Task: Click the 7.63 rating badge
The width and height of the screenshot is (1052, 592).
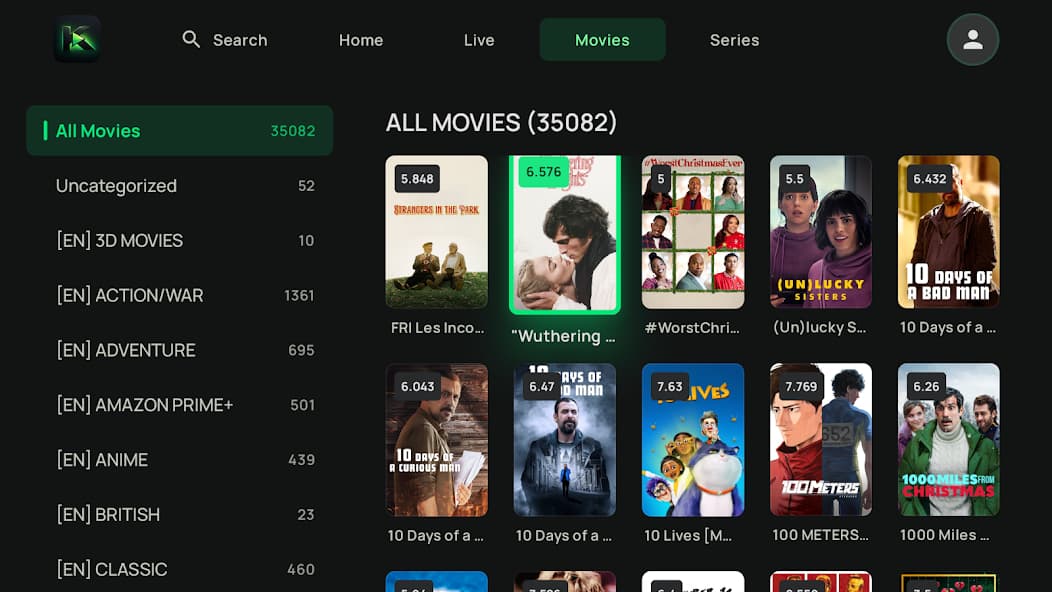Action: point(670,387)
